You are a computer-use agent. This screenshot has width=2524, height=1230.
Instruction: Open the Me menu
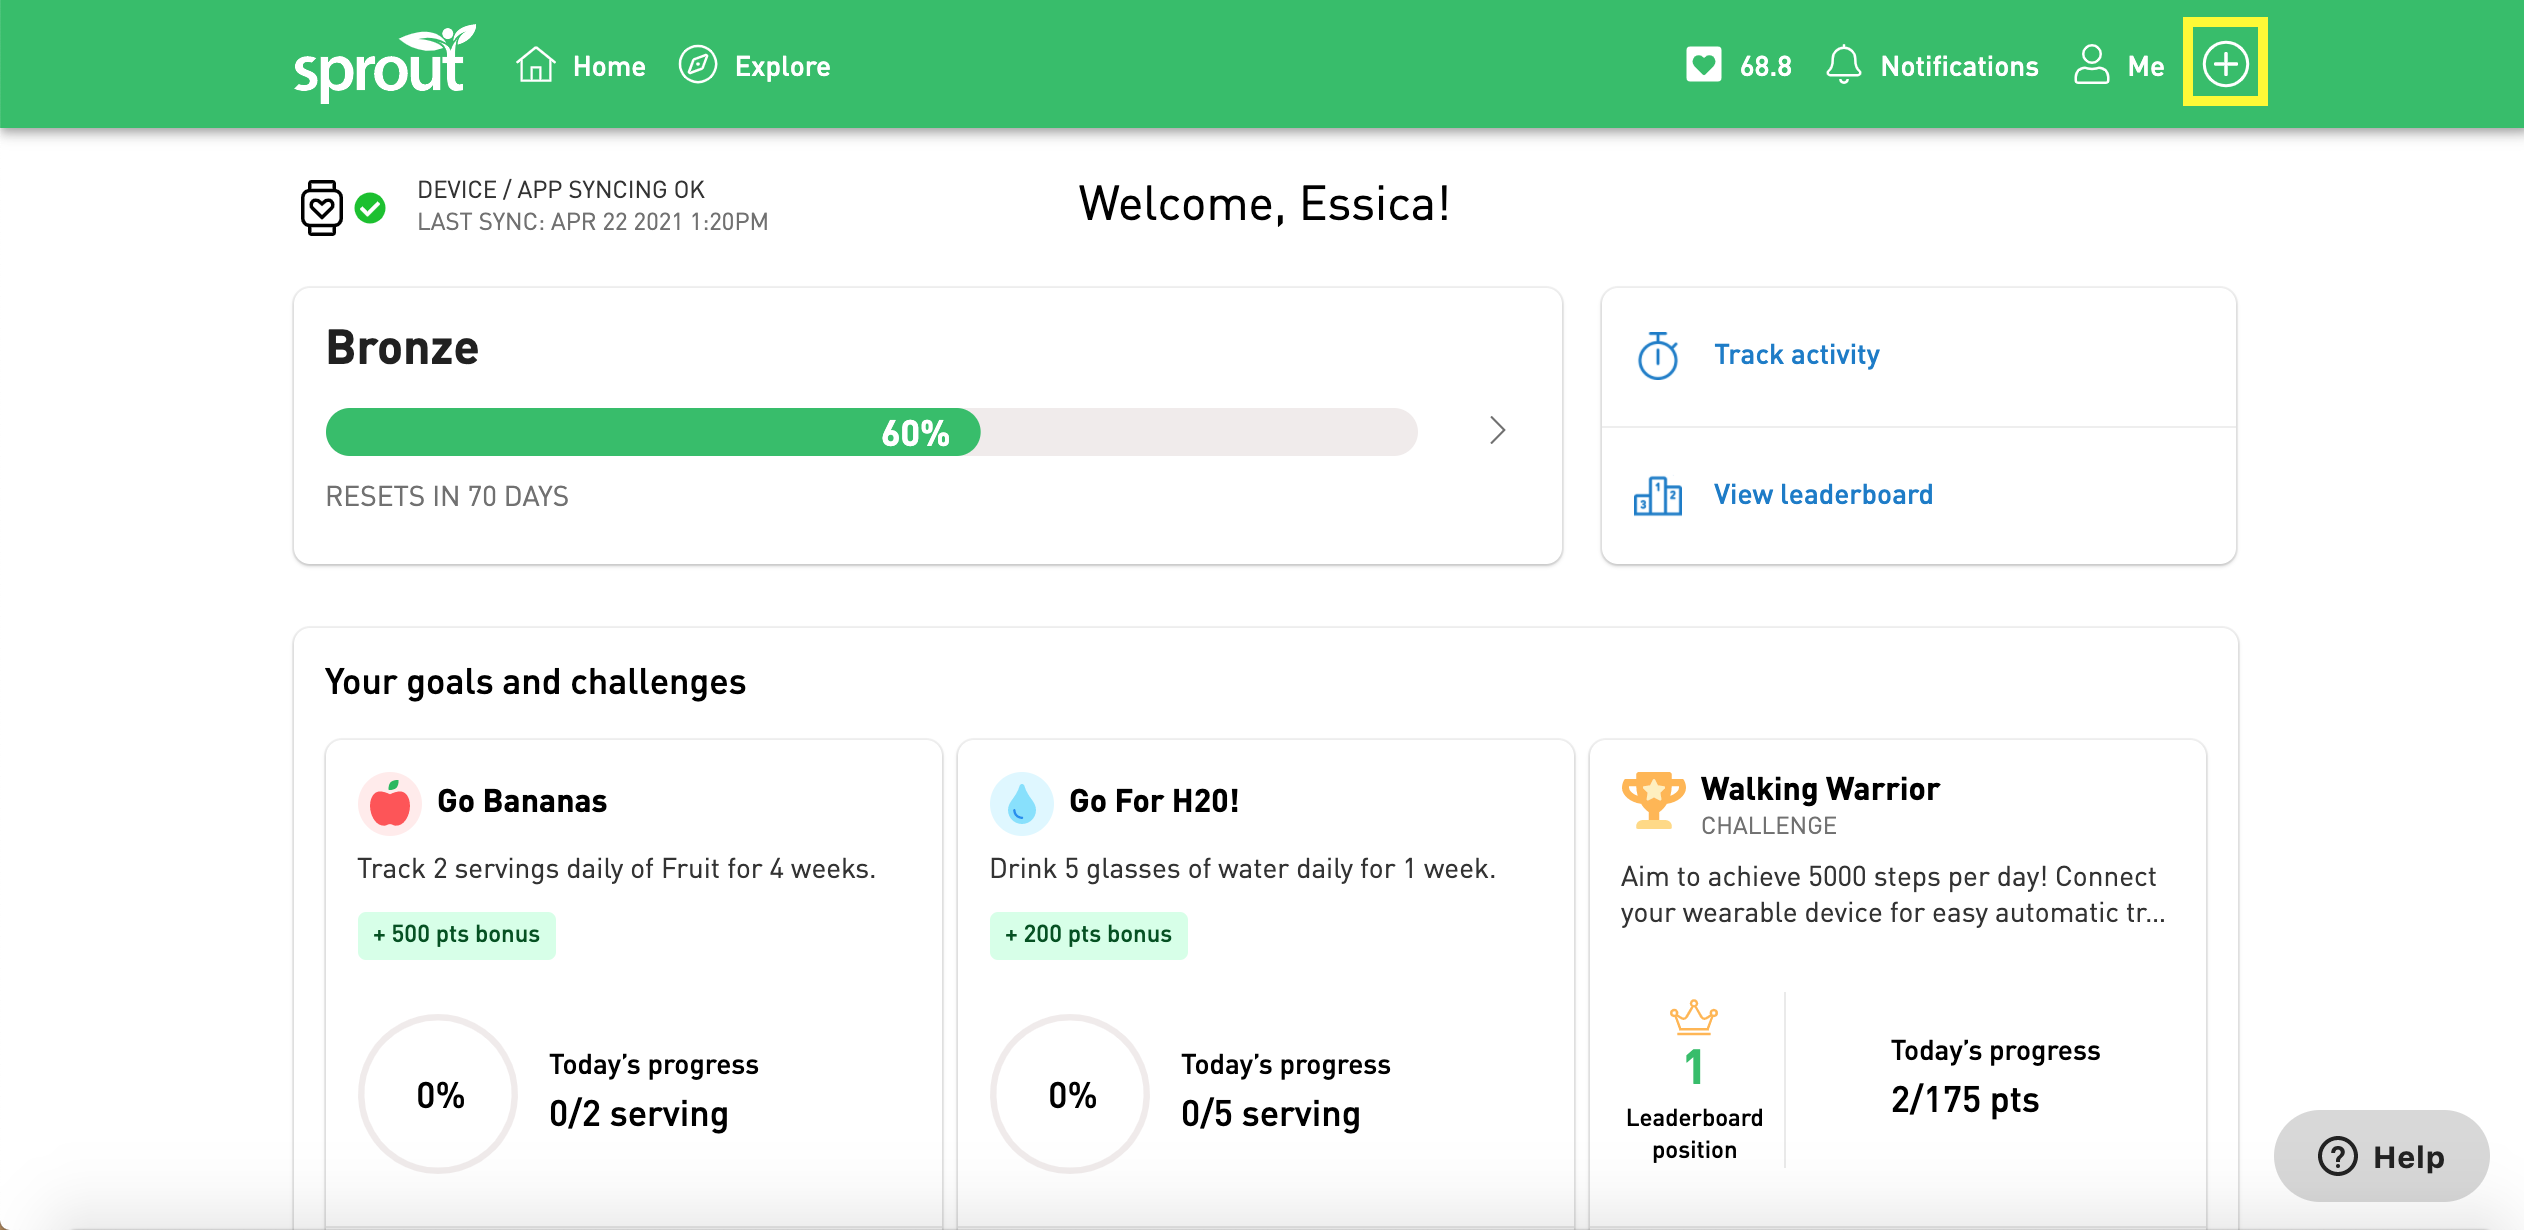click(x=2146, y=67)
